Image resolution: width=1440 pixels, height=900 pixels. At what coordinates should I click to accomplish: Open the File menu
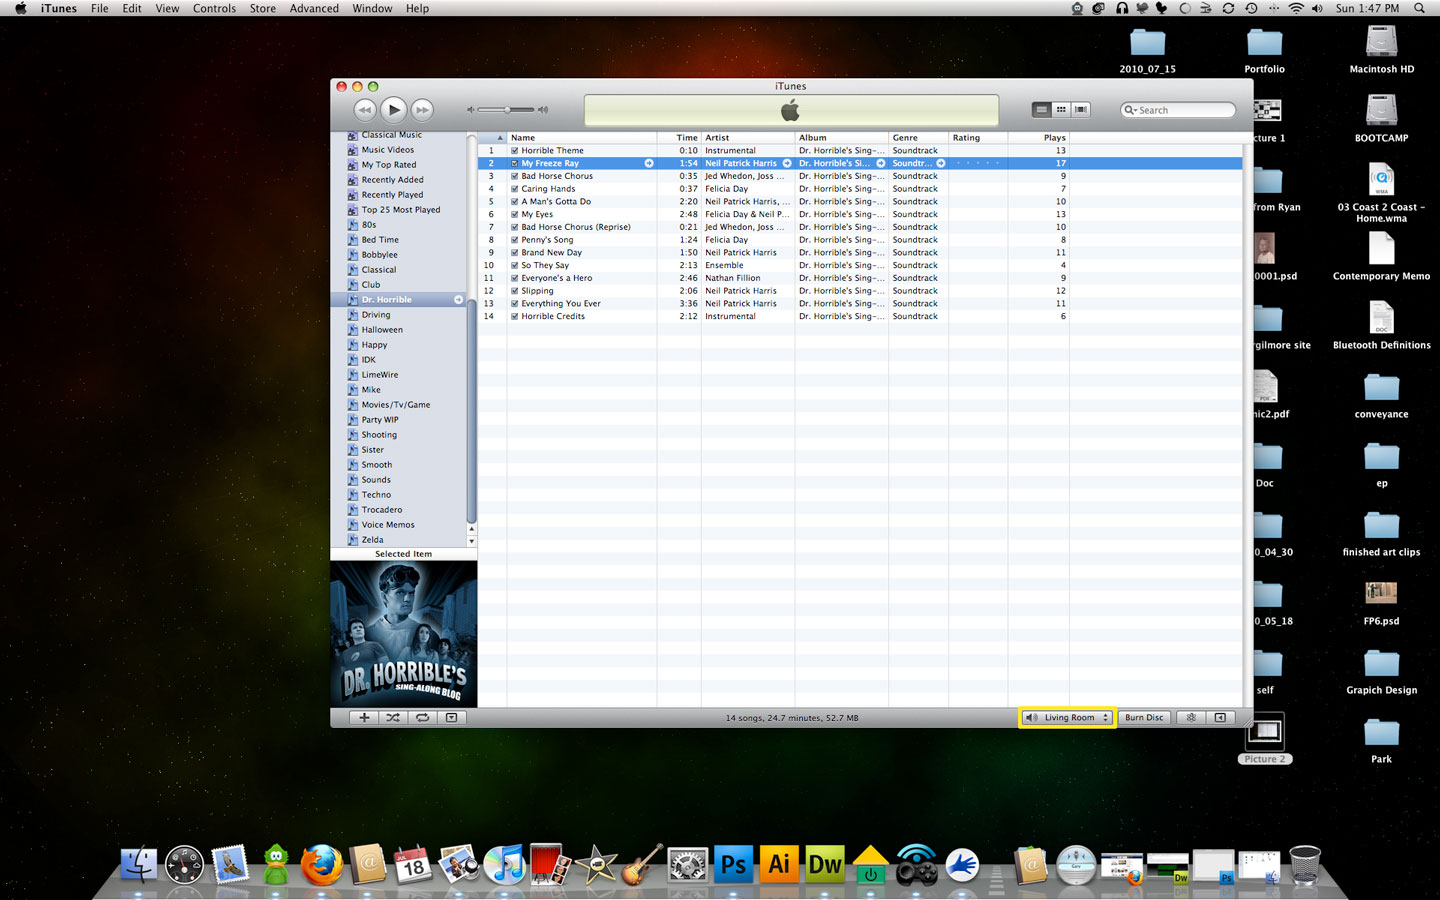click(x=100, y=8)
